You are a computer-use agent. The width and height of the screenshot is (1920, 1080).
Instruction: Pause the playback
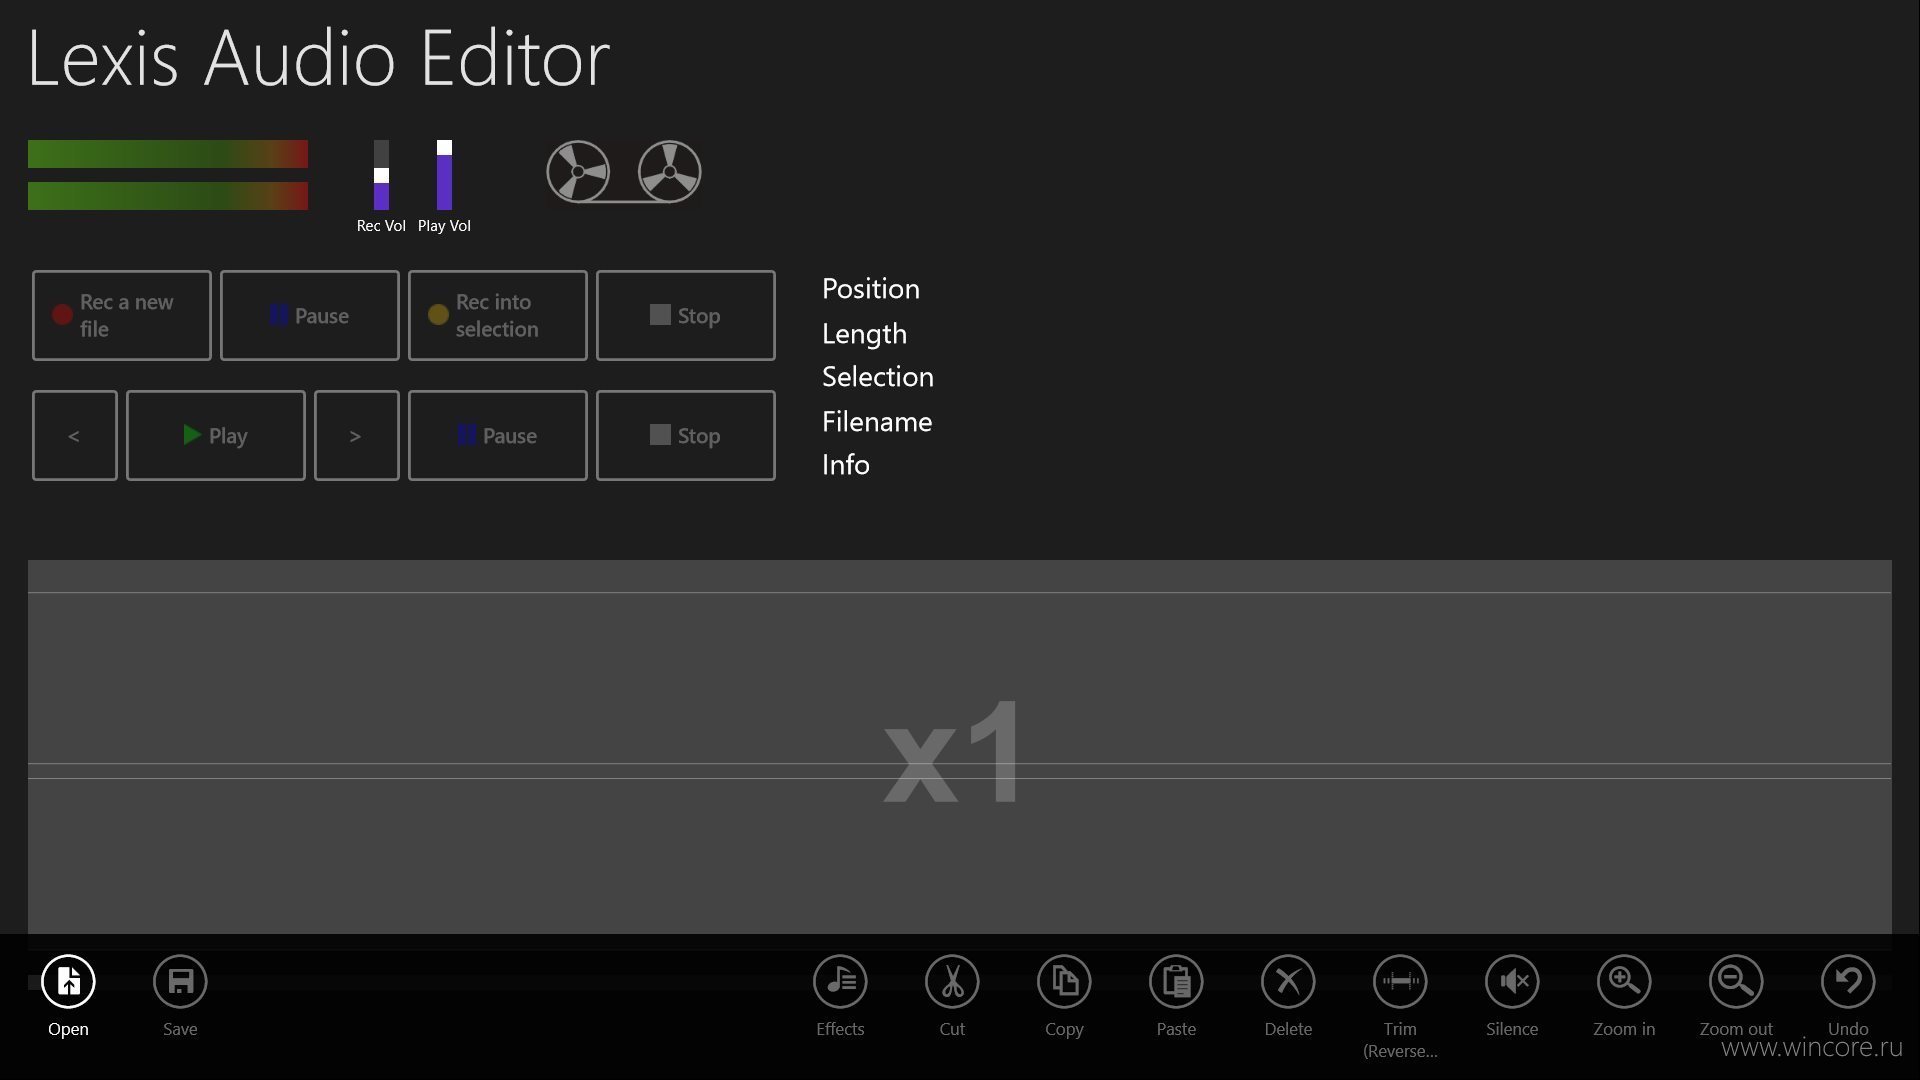[x=498, y=435]
